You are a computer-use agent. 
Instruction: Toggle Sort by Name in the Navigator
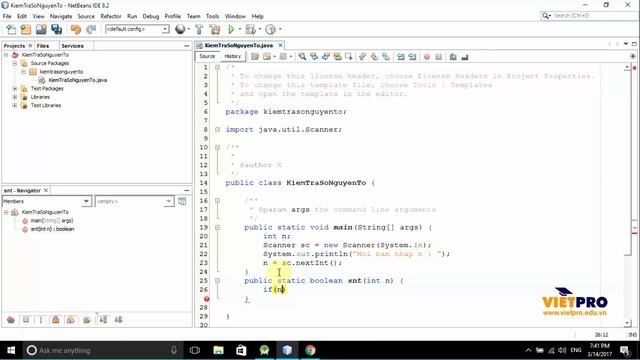(x=103, y=320)
